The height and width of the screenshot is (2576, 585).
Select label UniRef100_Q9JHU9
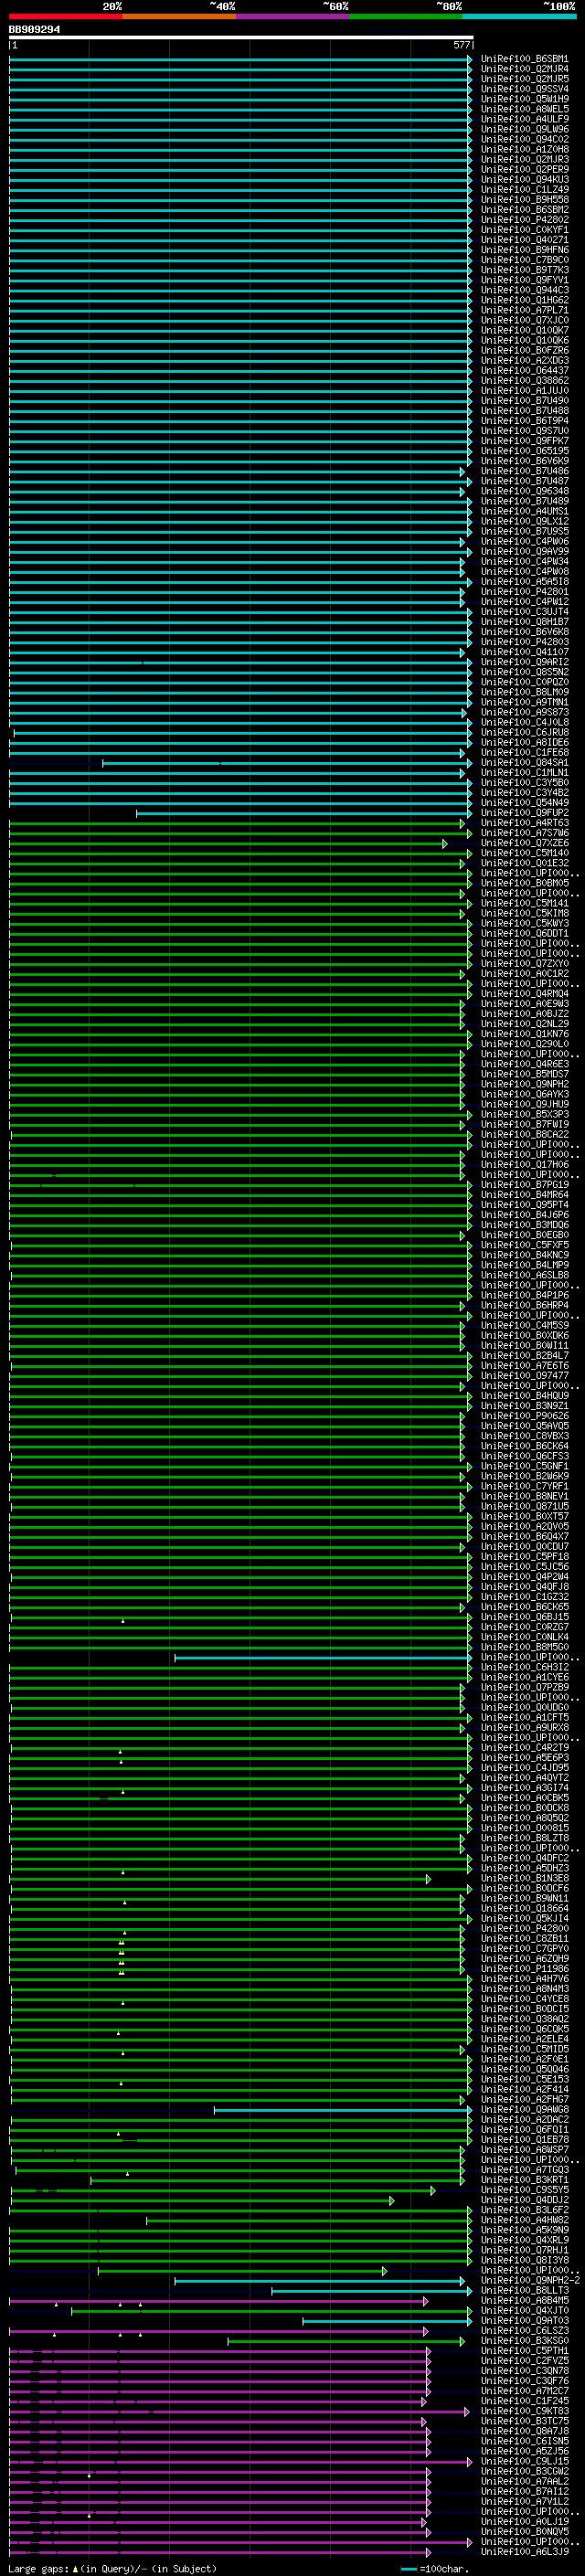[x=525, y=1105]
